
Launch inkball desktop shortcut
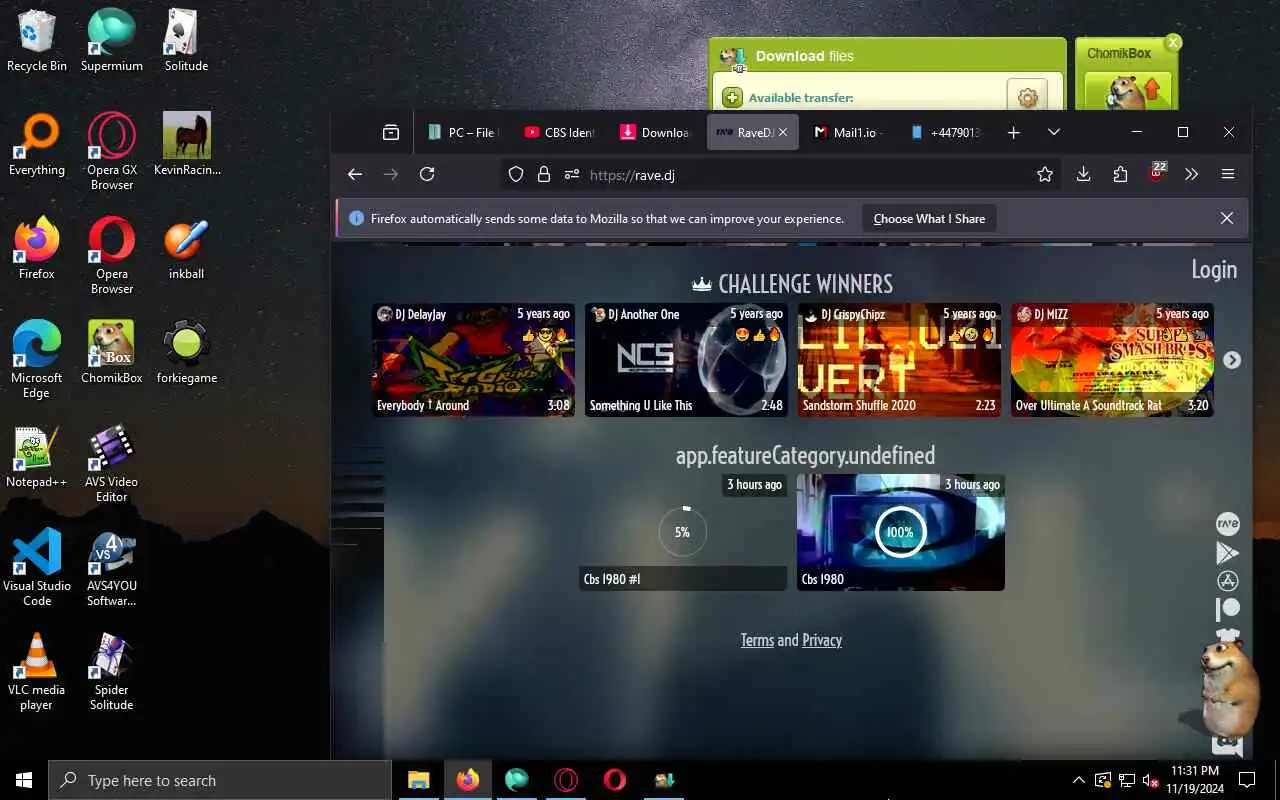[x=186, y=248]
